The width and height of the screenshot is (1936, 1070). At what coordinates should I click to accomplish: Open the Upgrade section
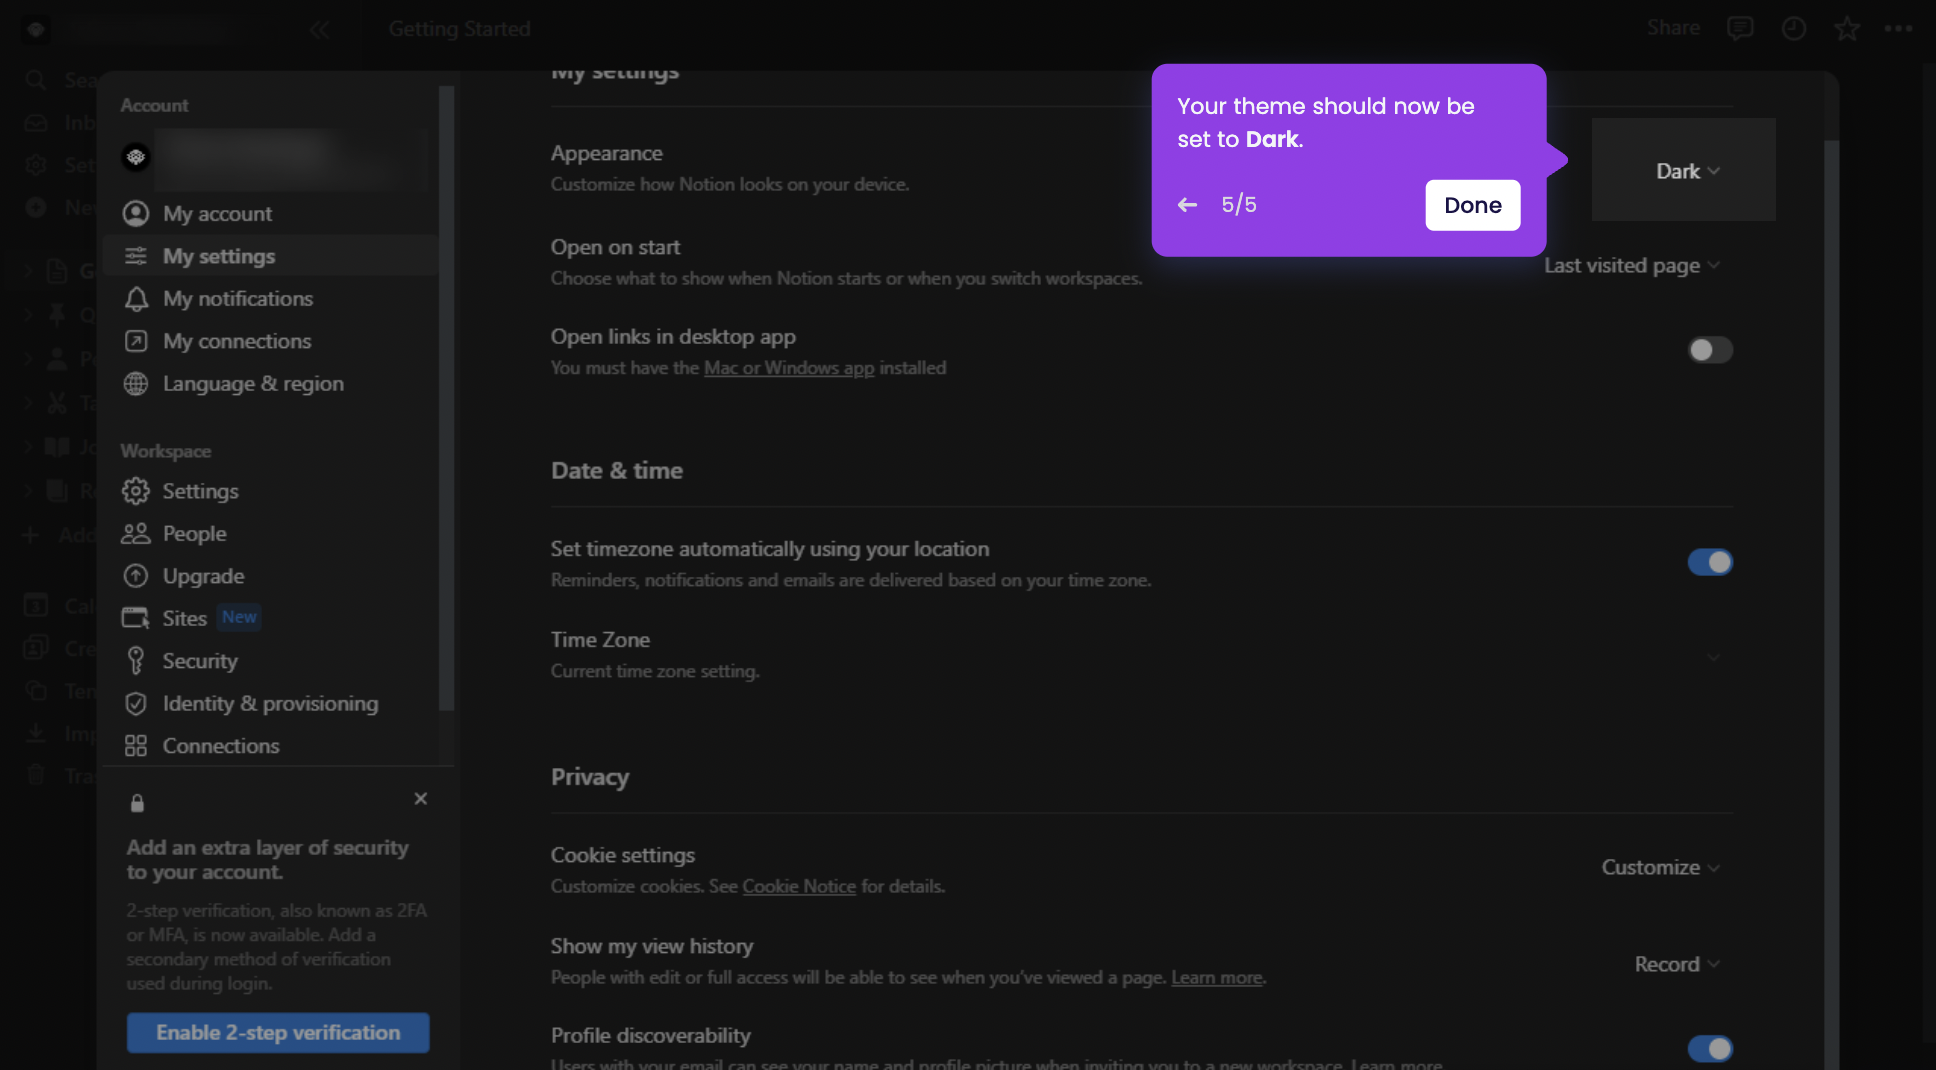pyautogui.click(x=203, y=575)
